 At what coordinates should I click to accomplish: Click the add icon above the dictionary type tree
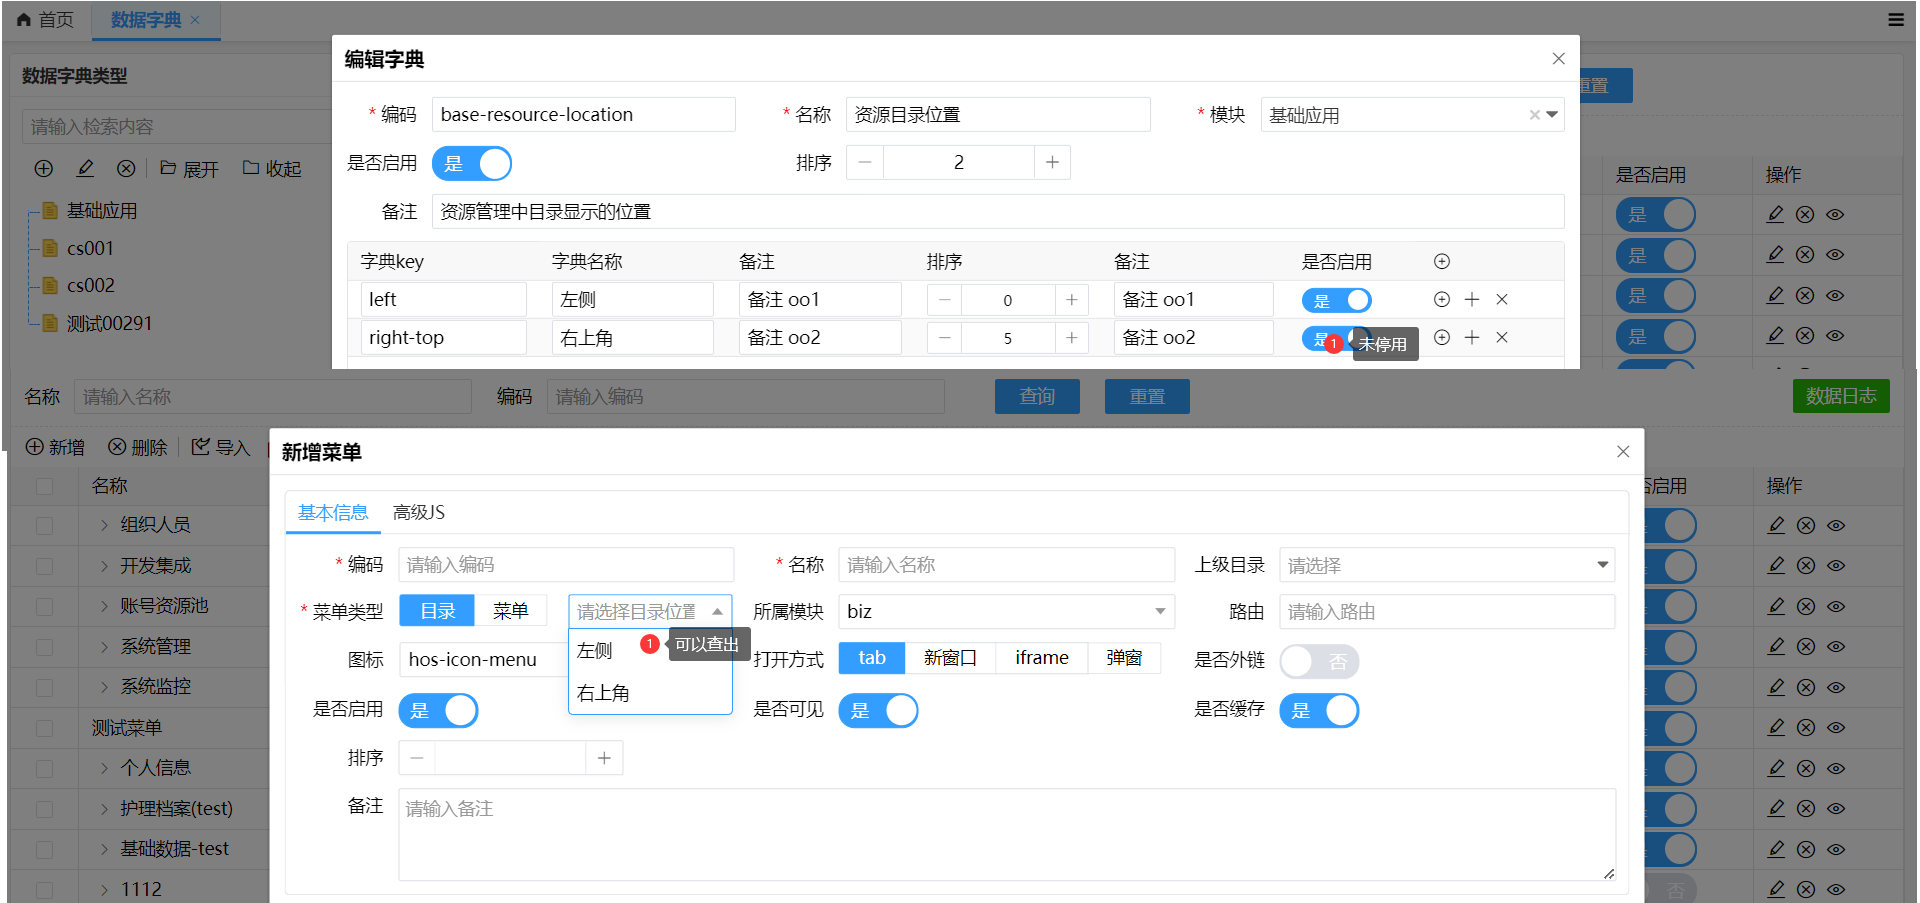click(x=43, y=168)
